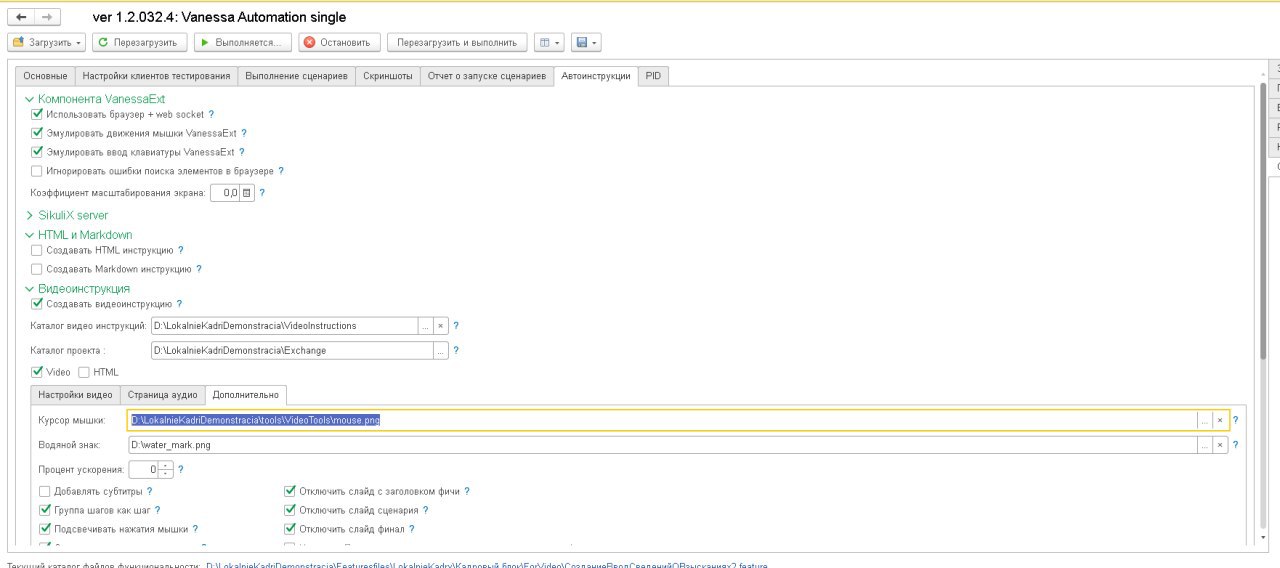Toggle Отключить слайд сценария checkbox
Screen dimensions: 1280x568
coord(290,510)
